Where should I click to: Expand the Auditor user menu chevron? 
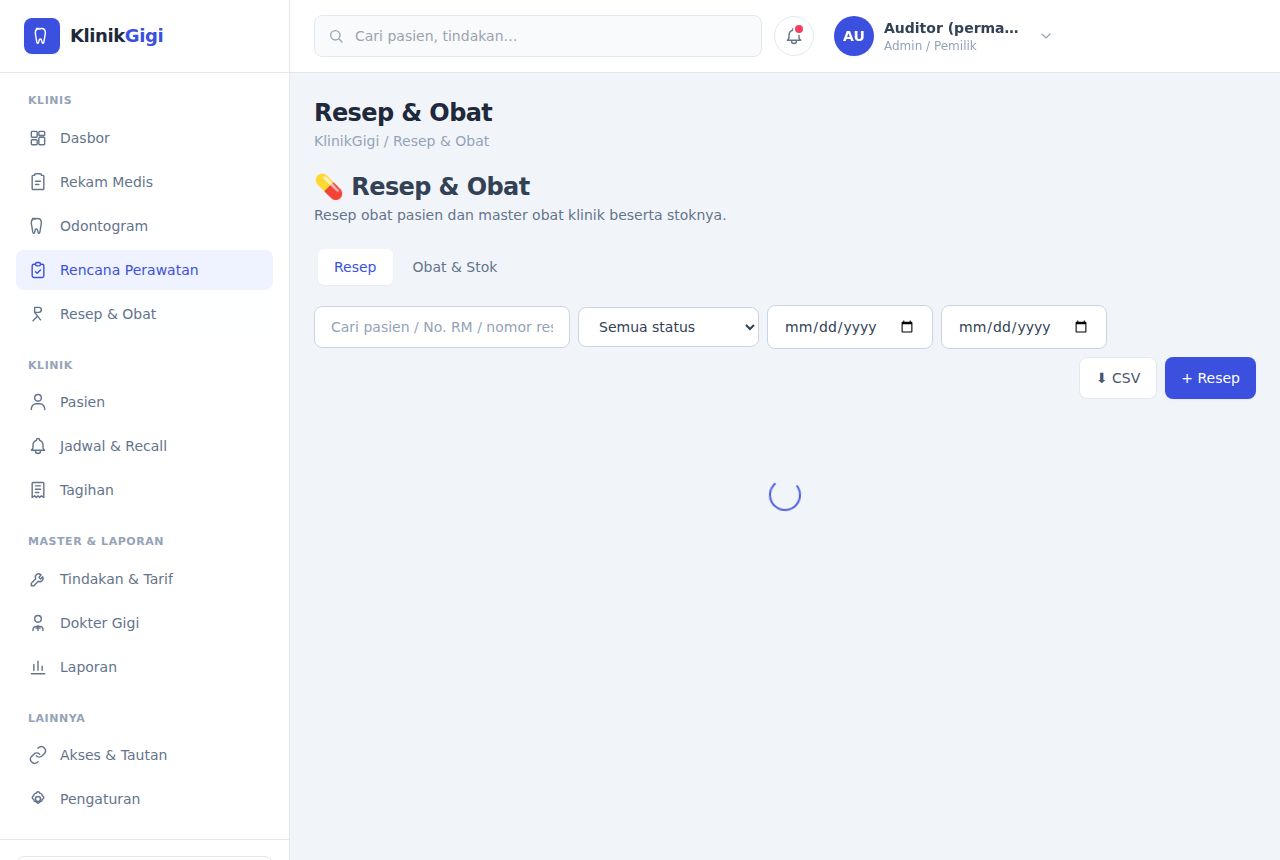[x=1046, y=36]
